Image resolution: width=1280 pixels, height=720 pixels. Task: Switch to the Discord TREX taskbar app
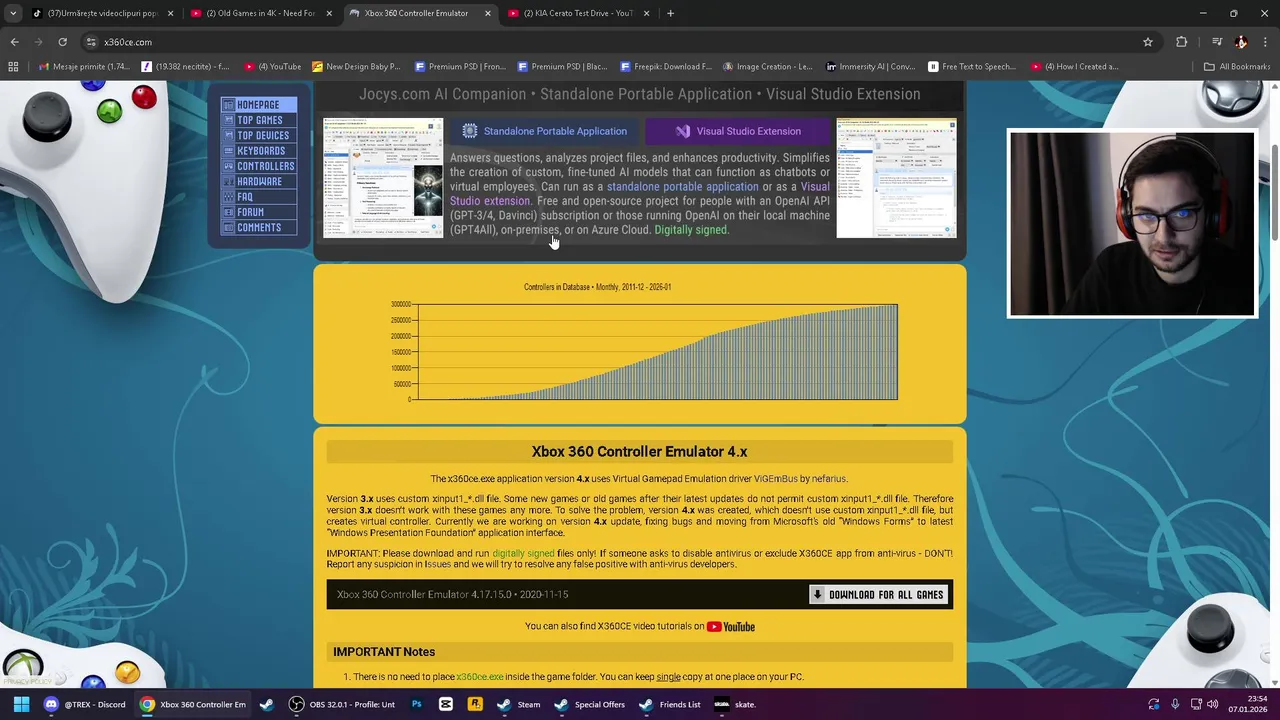coord(84,704)
